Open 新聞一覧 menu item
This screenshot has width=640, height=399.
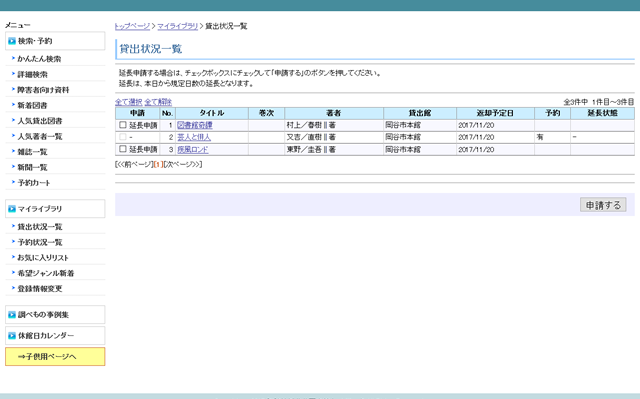tap(32, 167)
